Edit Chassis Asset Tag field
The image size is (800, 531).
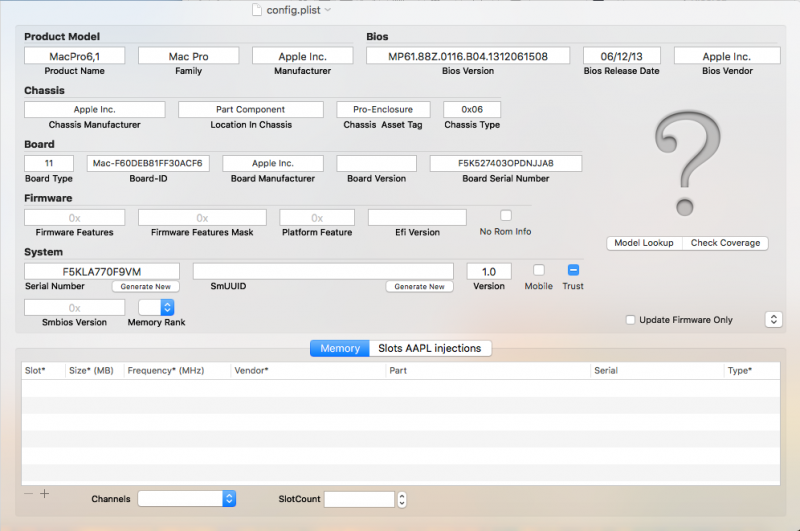[383, 109]
